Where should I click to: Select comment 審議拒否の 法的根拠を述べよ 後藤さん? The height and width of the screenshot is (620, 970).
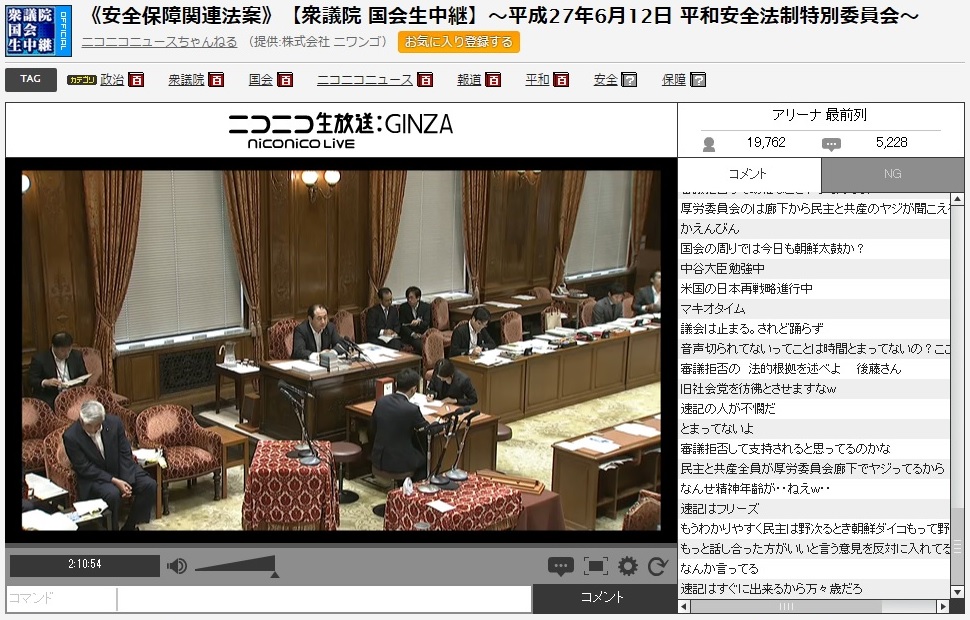coord(814,369)
